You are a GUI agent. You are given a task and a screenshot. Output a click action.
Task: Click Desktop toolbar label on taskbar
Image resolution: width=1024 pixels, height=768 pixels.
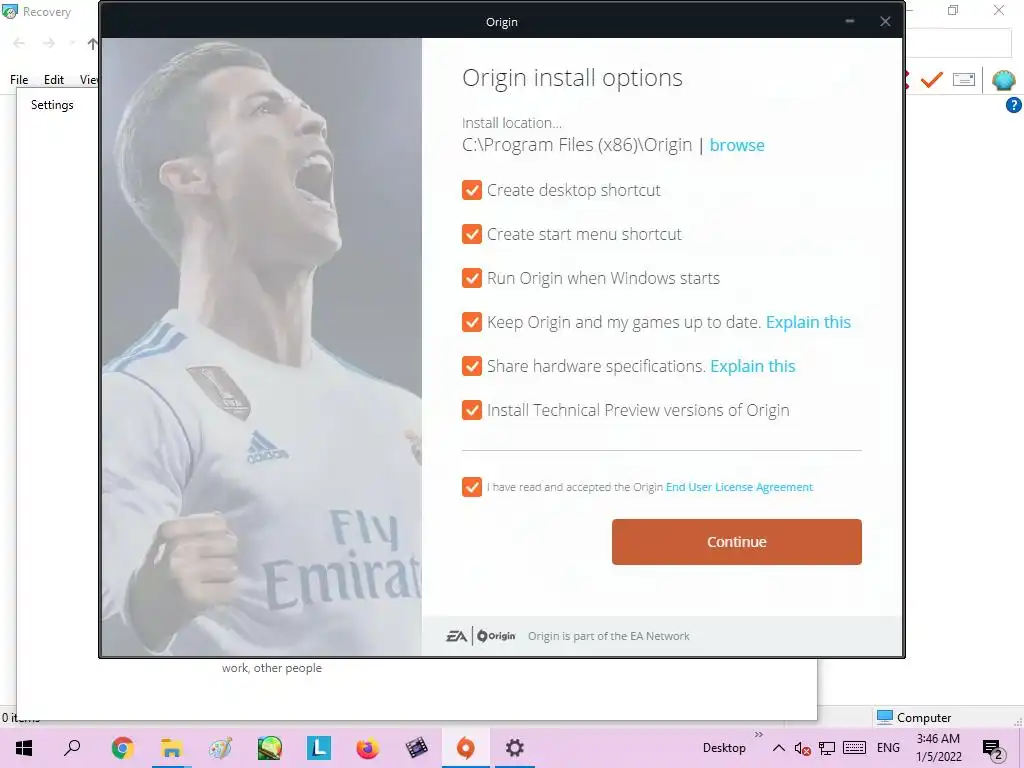tap(724, 748)
